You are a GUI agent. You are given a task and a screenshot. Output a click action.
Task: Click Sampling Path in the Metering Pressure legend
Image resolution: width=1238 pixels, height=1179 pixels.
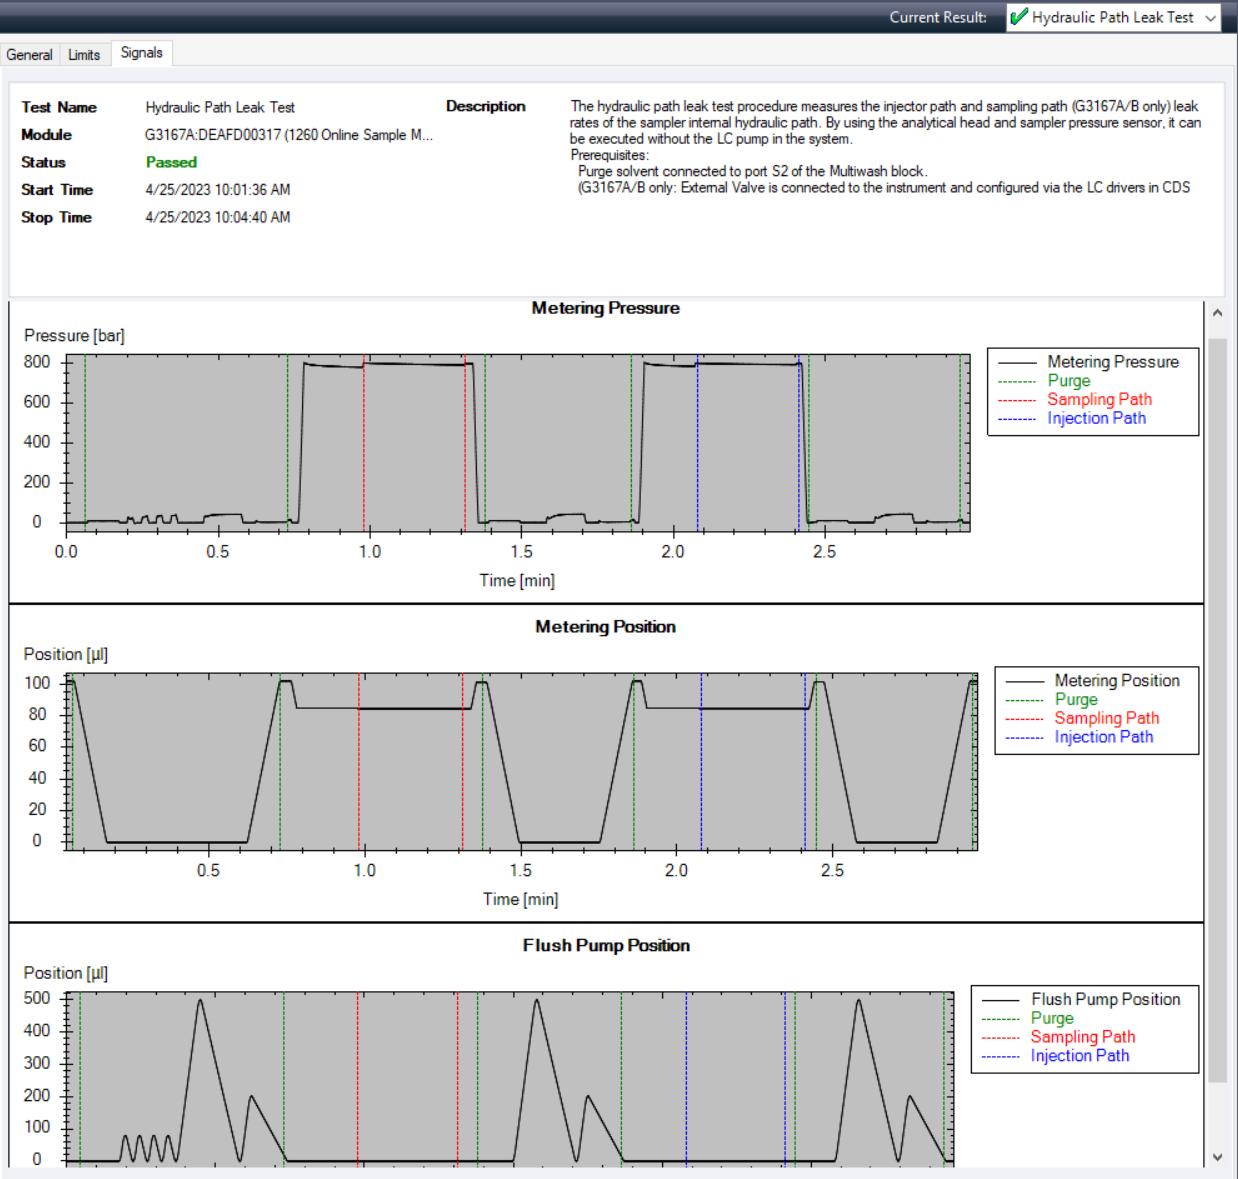pos(1099,399)
